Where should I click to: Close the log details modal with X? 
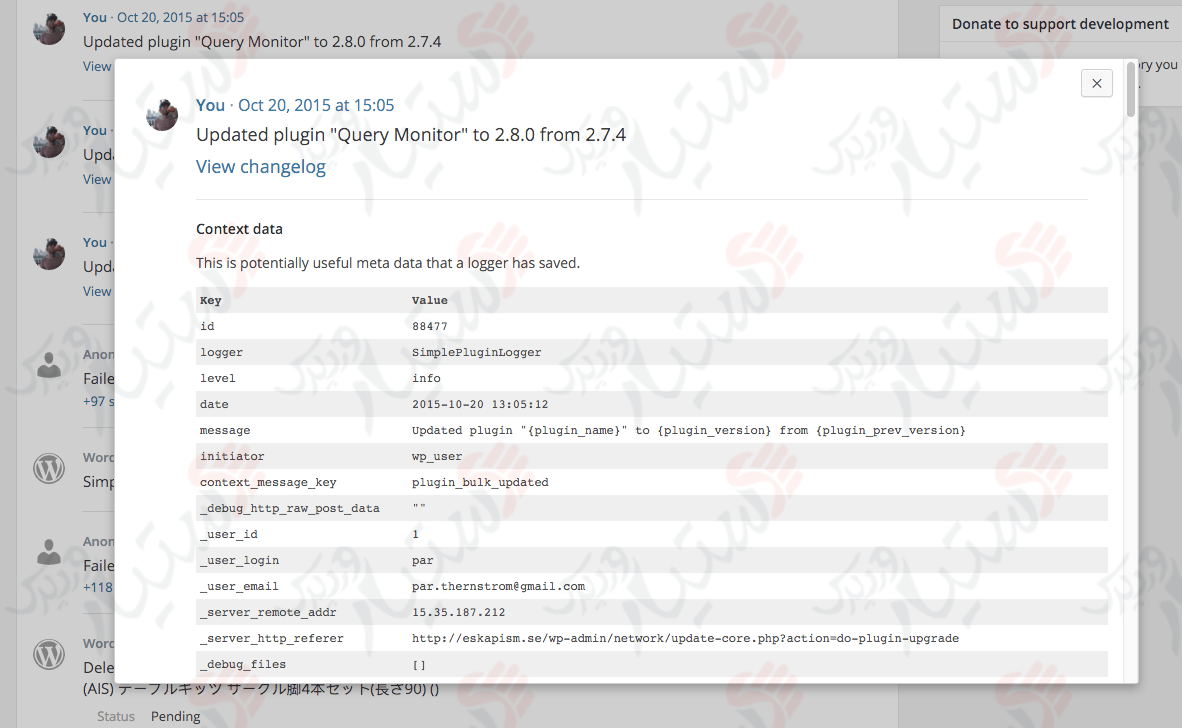[1096, 83]
